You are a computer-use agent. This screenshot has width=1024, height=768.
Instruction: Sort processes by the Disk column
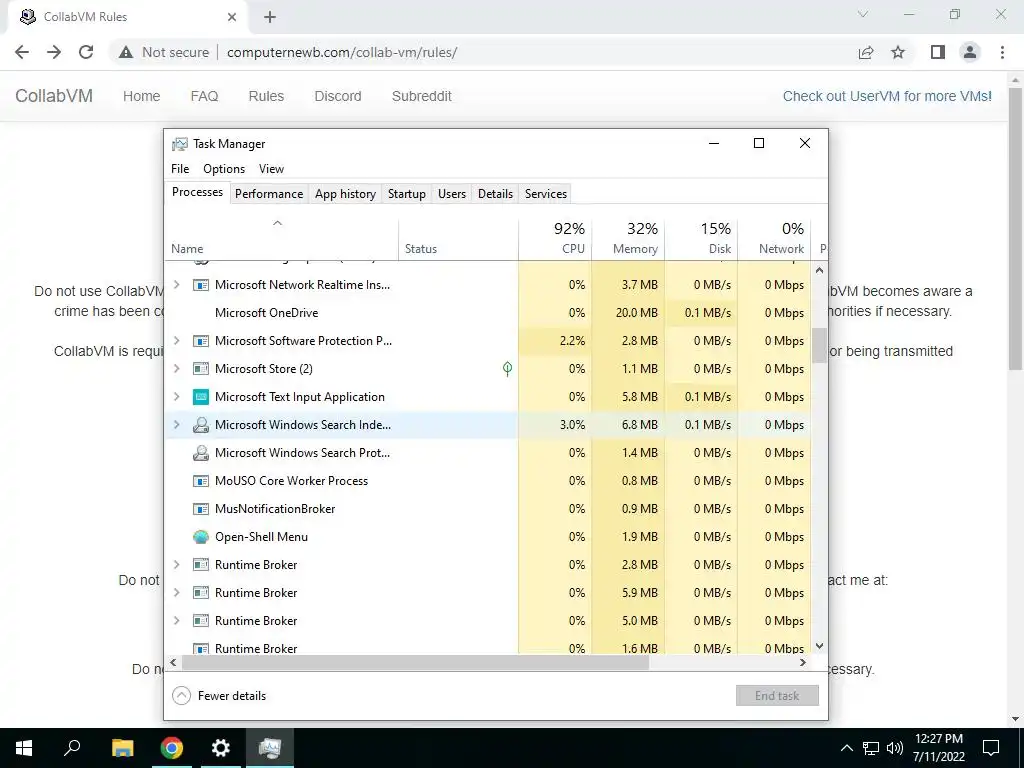coord(701,238)
